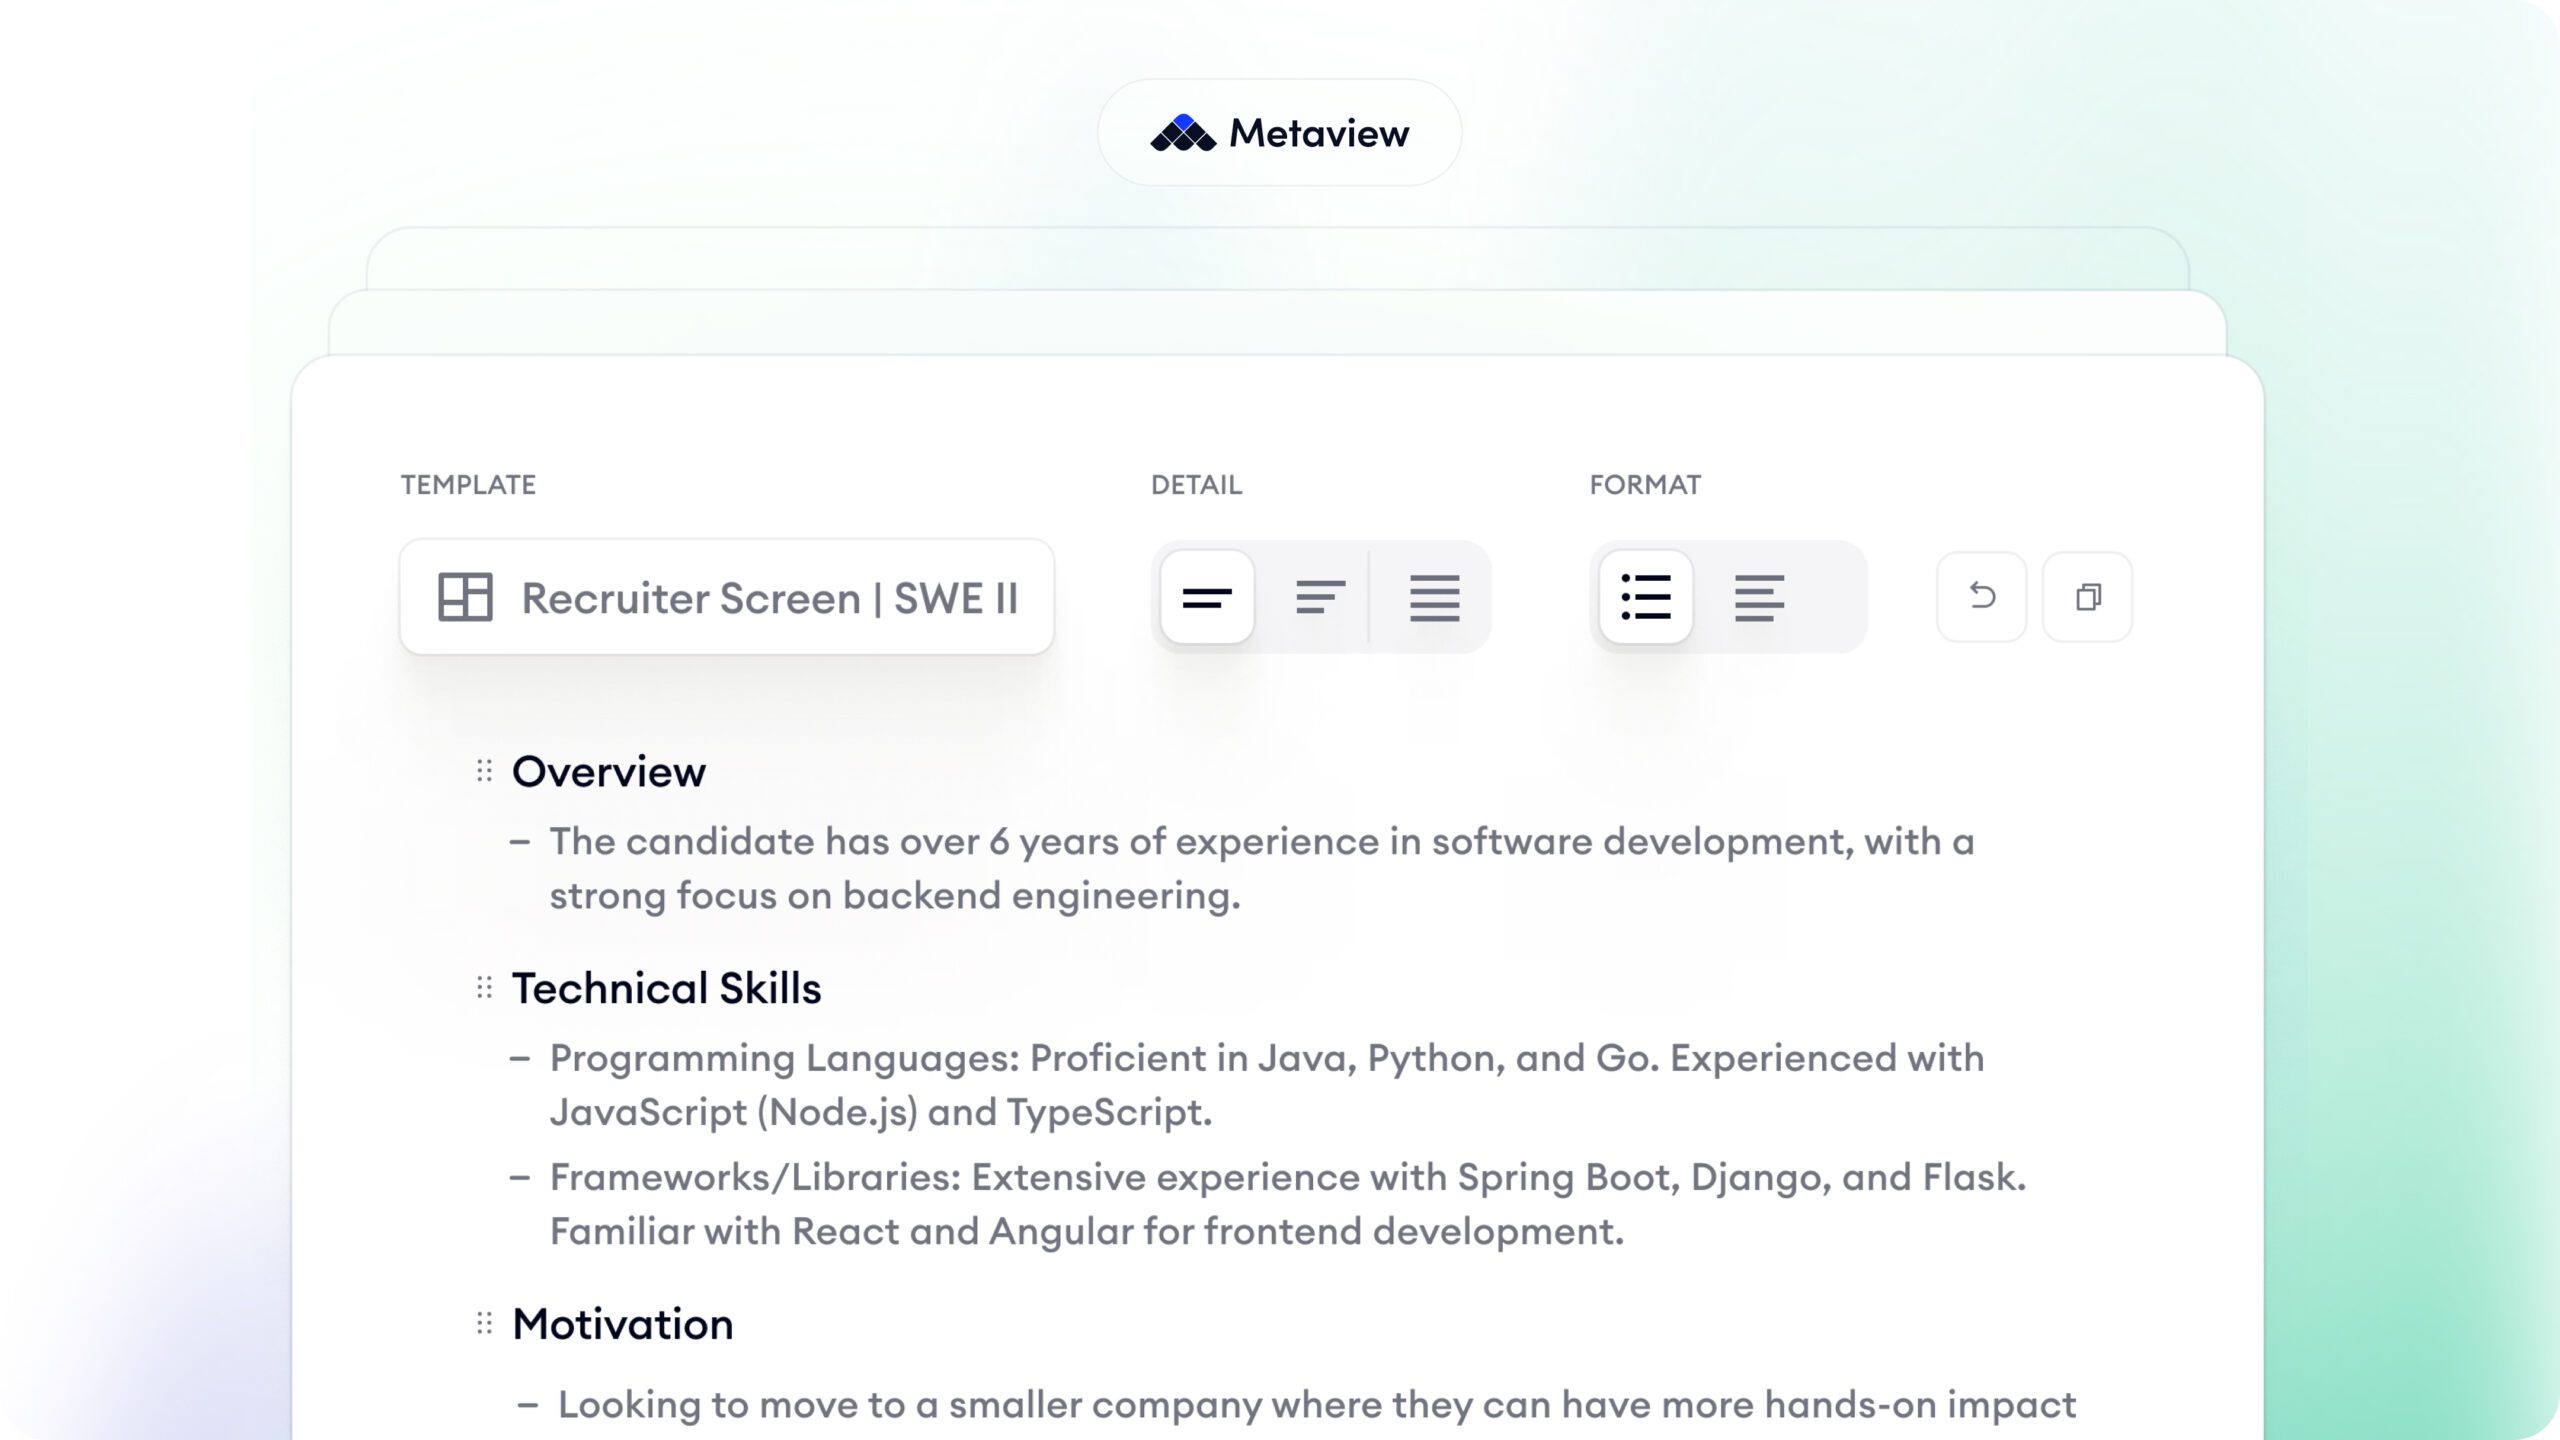Select the medium three-line detail level
2560x1440 pixels.
[x=1320, y=598]
